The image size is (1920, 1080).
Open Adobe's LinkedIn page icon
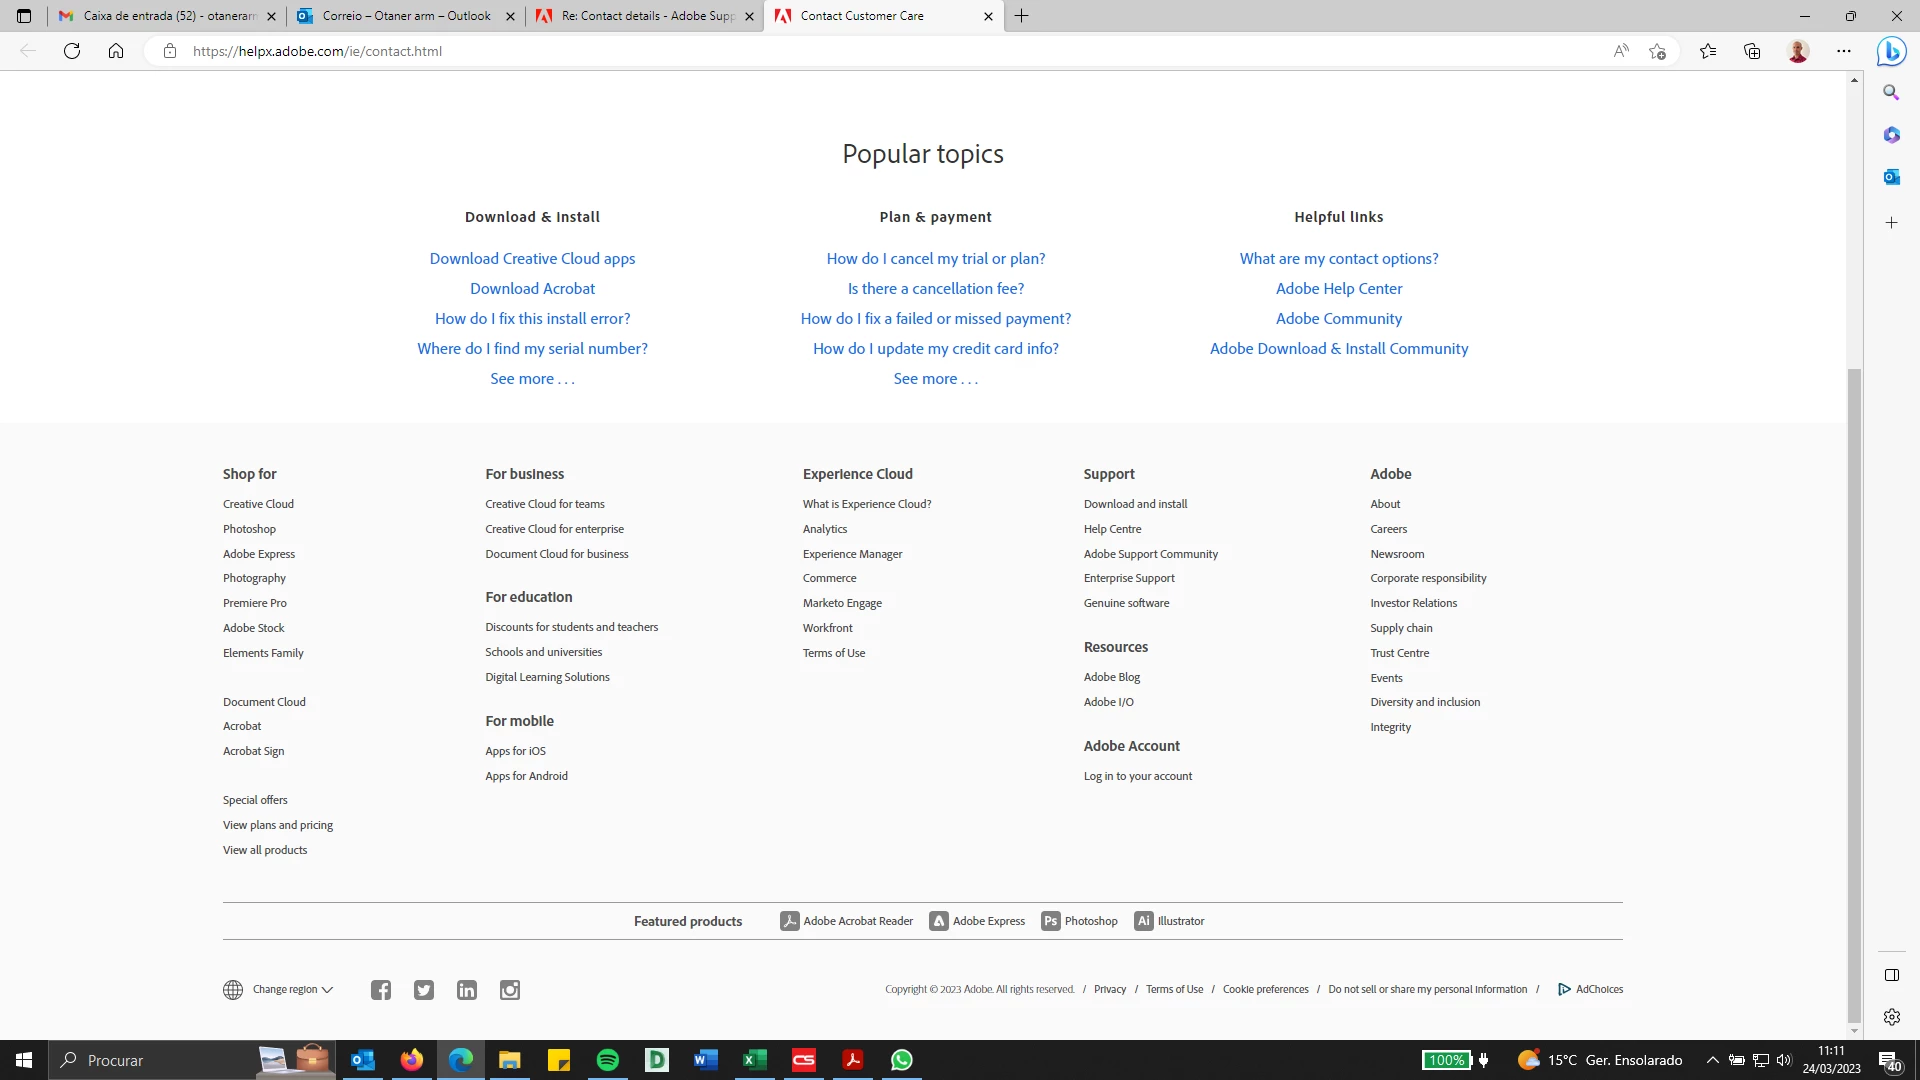(x=467, y=990)
